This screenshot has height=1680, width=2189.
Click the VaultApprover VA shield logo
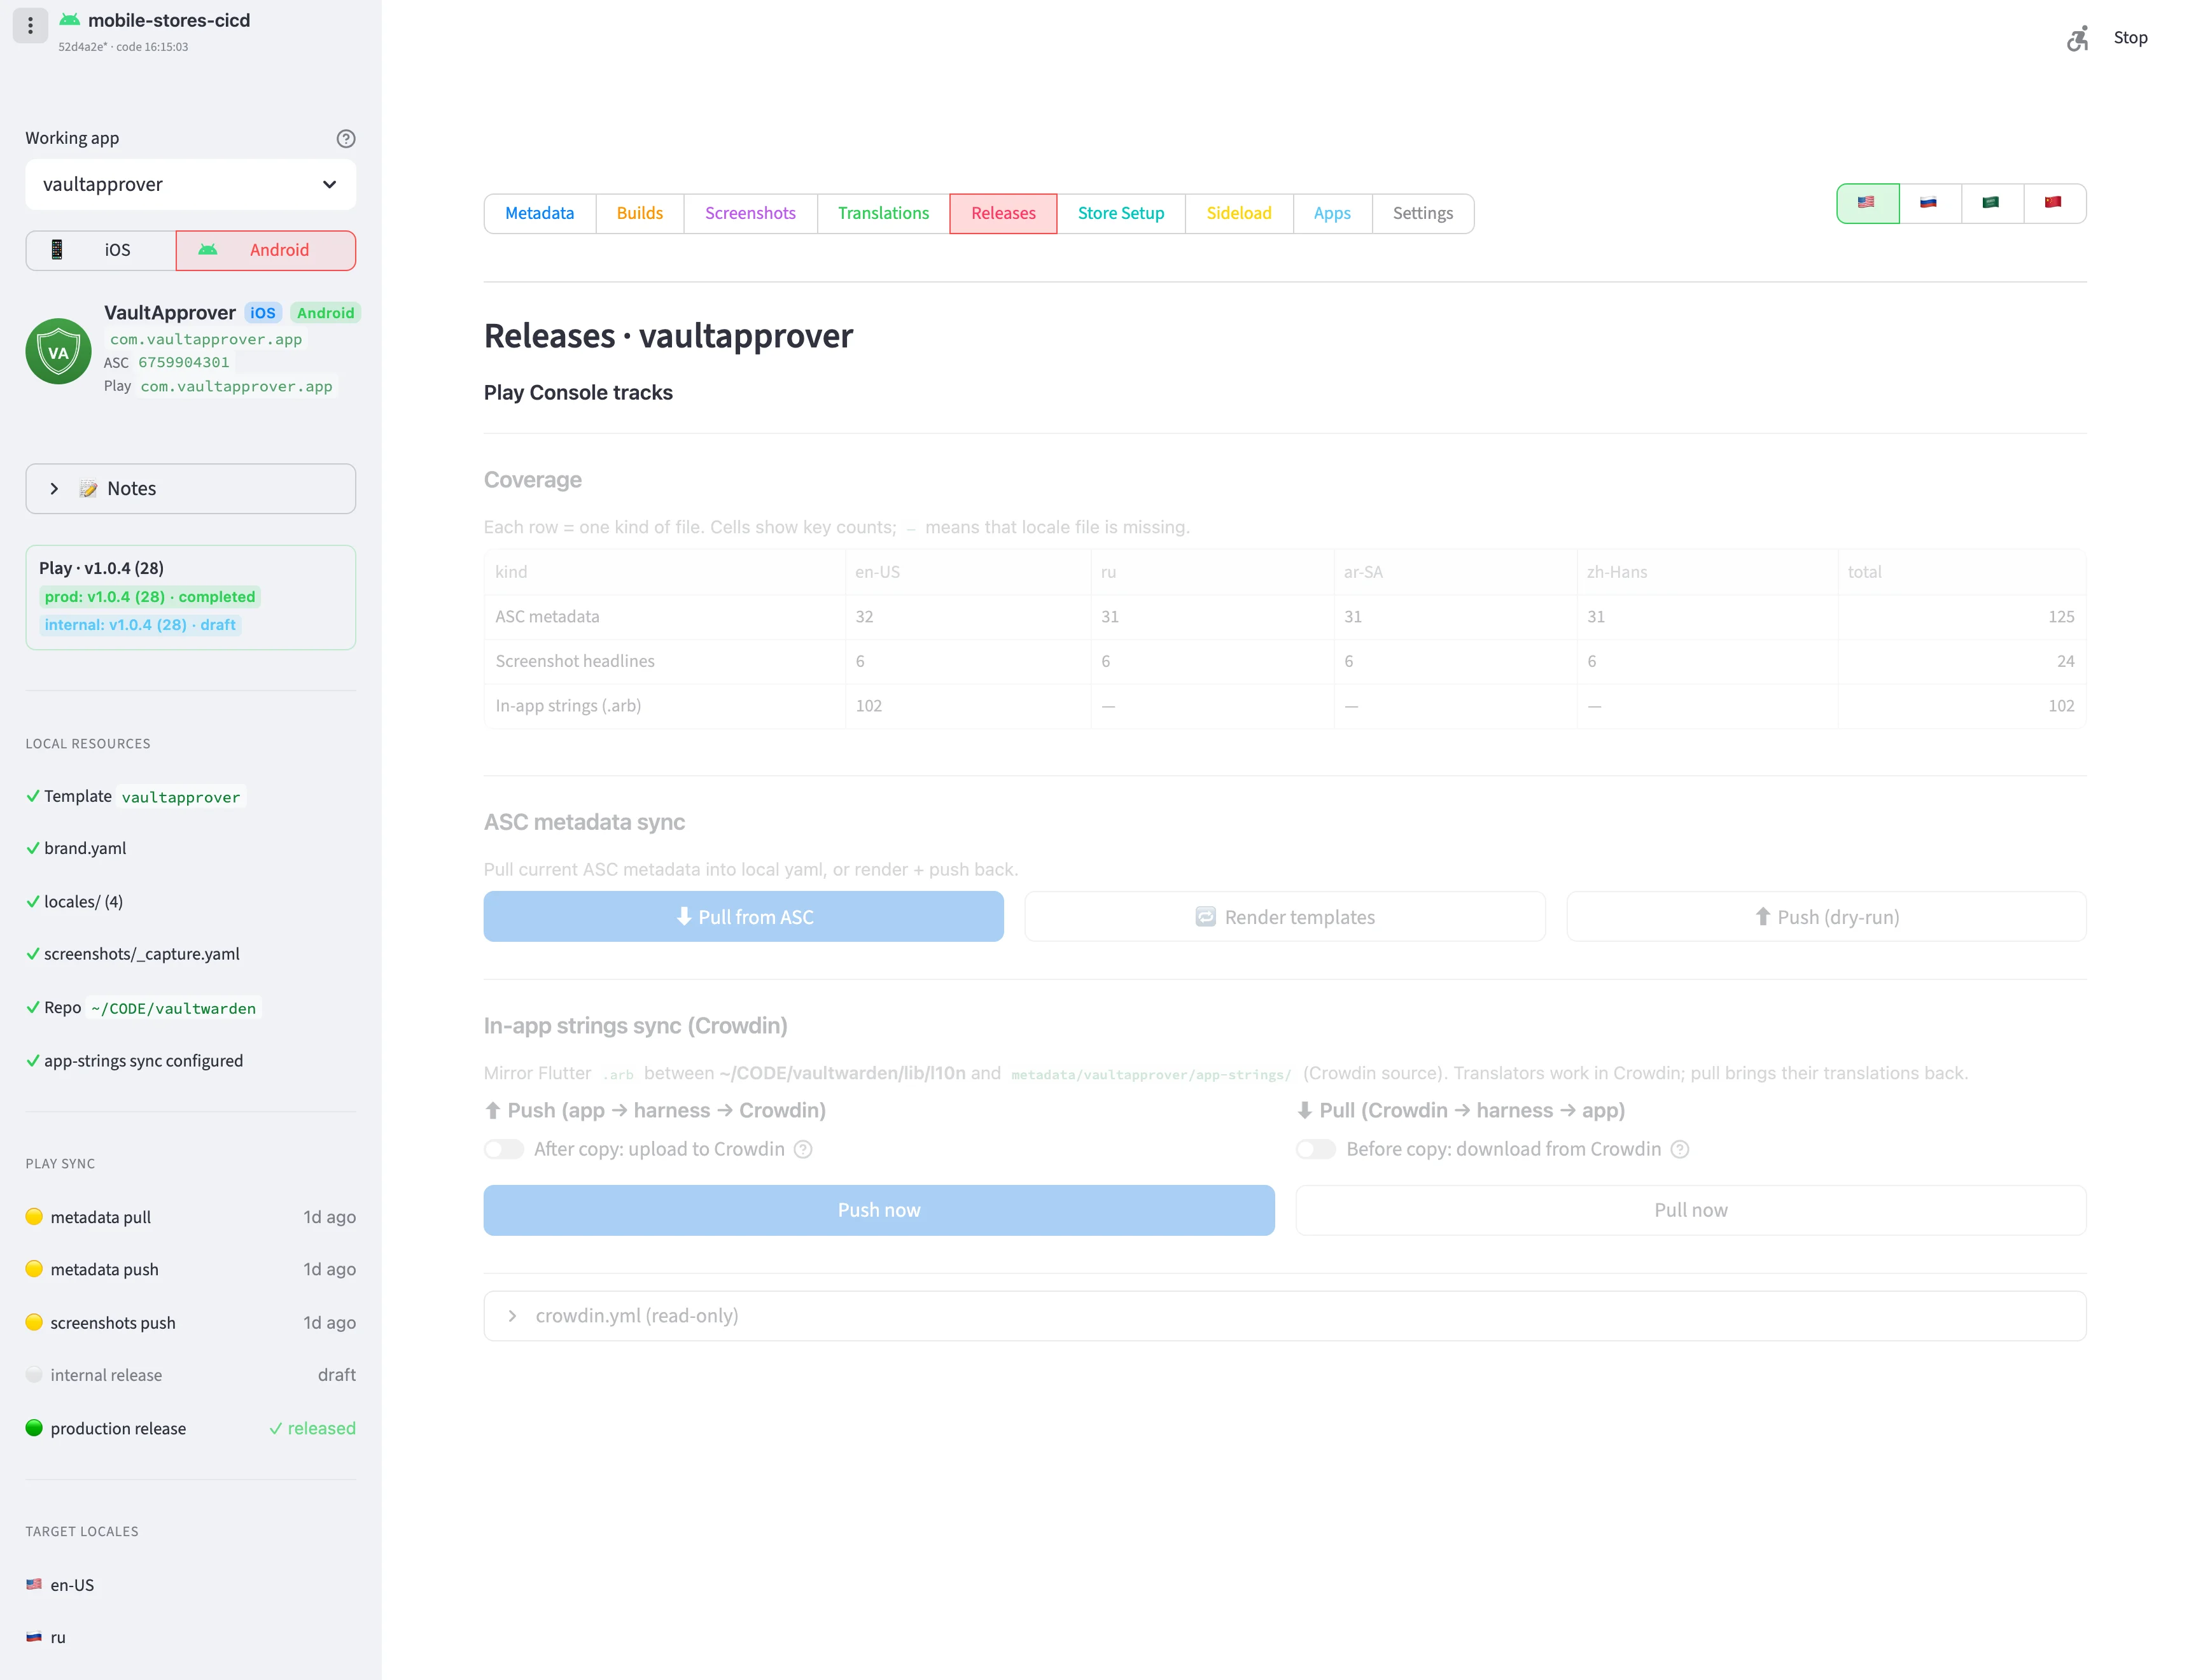coord(58,351)
